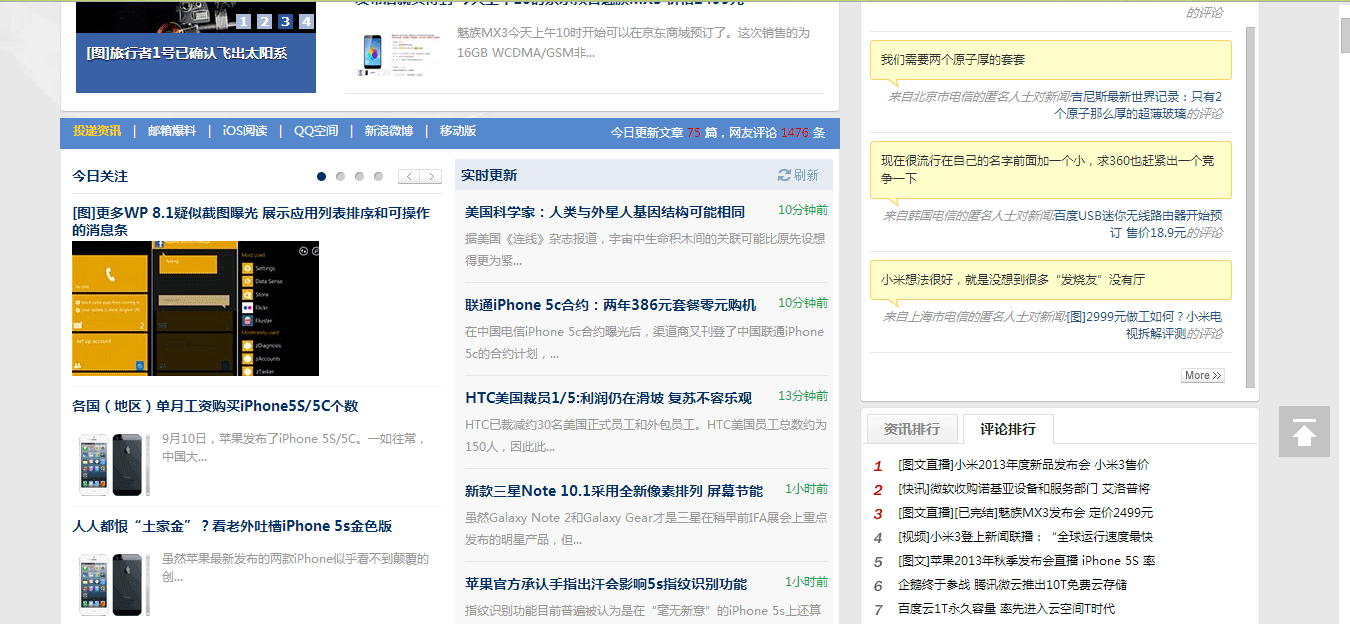This screenshot has height=624, width=1350.
Task: Open the iOS阅读 nav item
Action: pyautogui.click(x=245, y=131)
